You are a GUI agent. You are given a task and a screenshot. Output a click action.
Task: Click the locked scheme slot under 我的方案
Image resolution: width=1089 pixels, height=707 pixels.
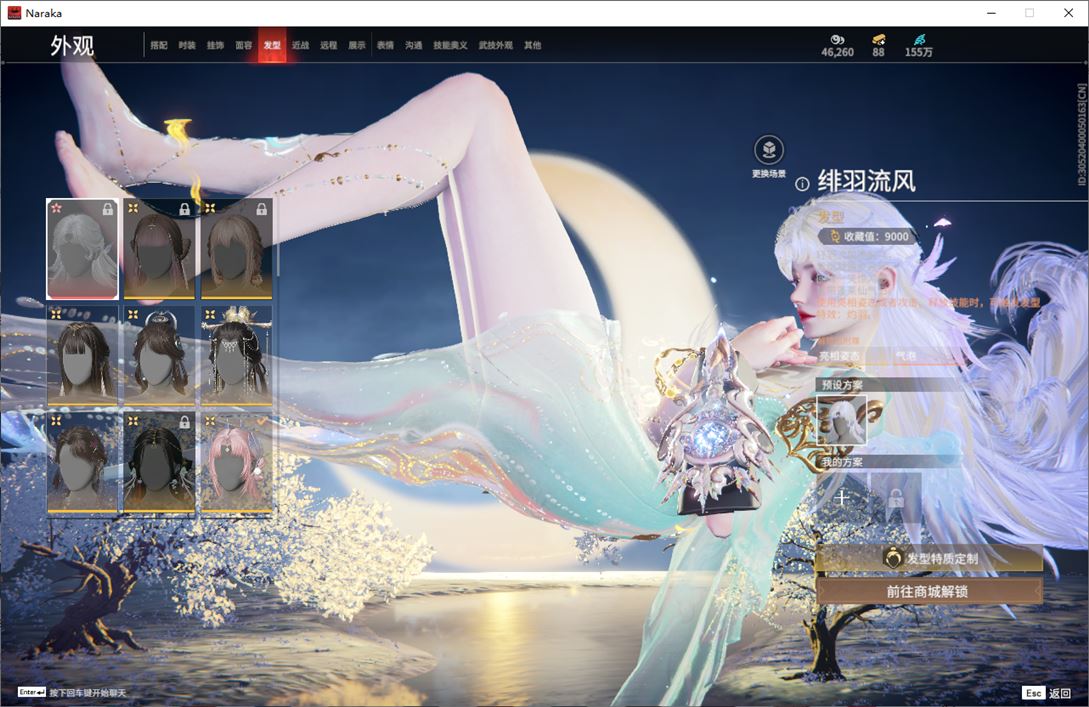point(896,498)
